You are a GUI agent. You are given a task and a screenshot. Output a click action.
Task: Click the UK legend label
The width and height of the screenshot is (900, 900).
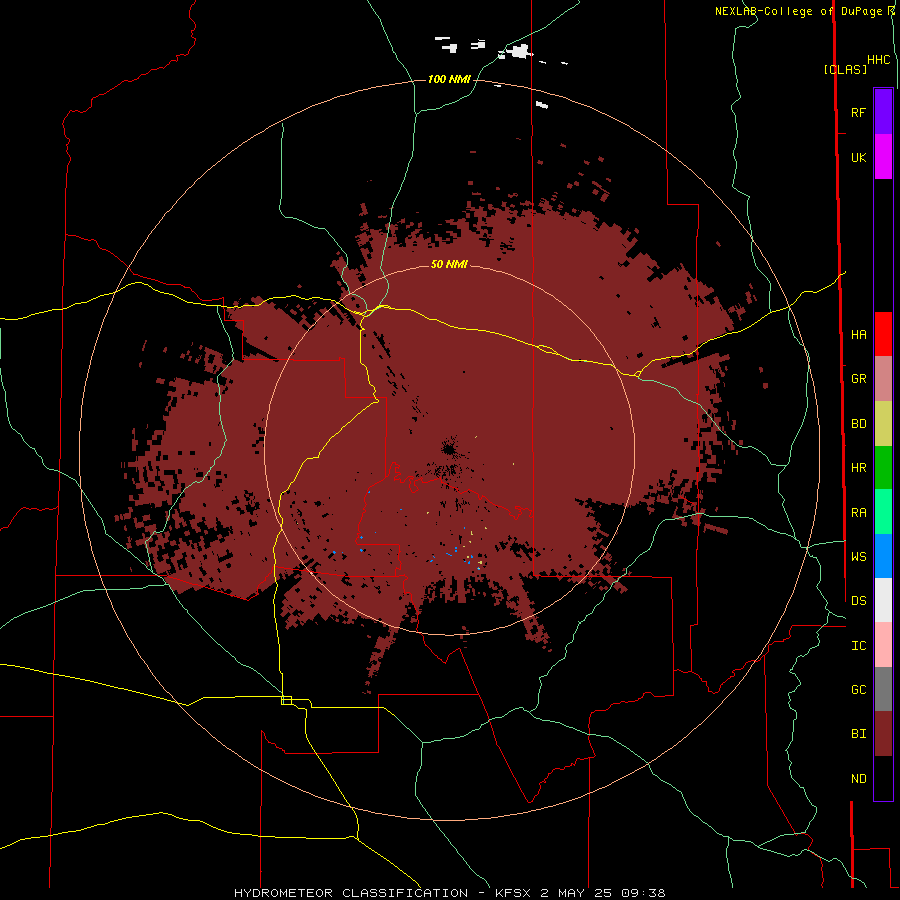click(x=858, y=157)
